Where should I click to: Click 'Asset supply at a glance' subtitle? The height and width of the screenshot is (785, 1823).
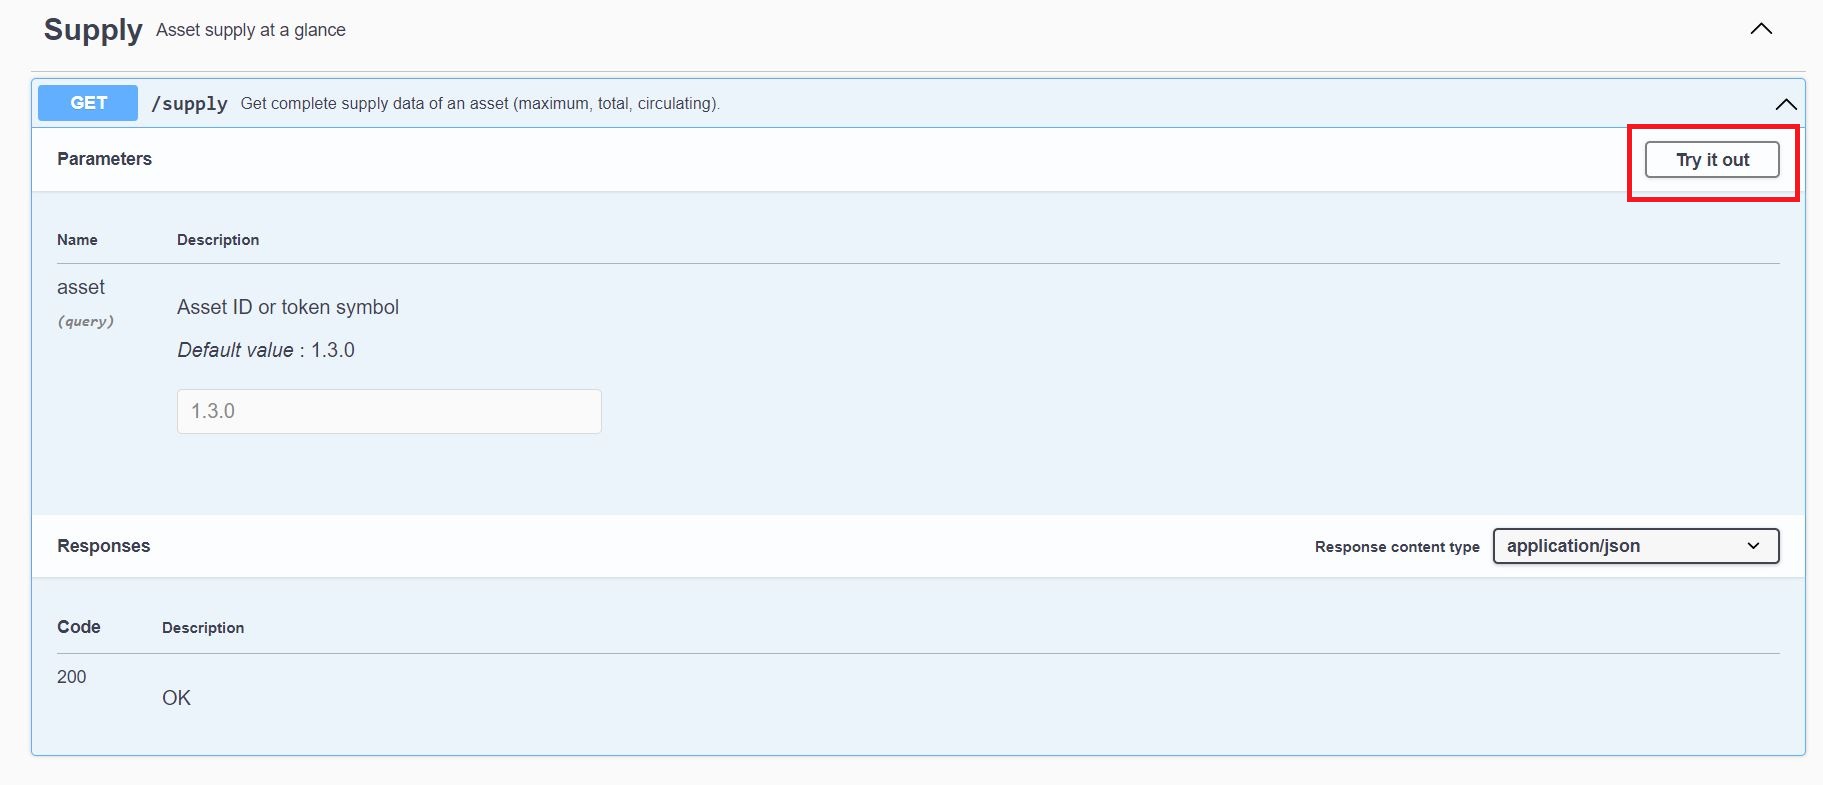point(250,30)
